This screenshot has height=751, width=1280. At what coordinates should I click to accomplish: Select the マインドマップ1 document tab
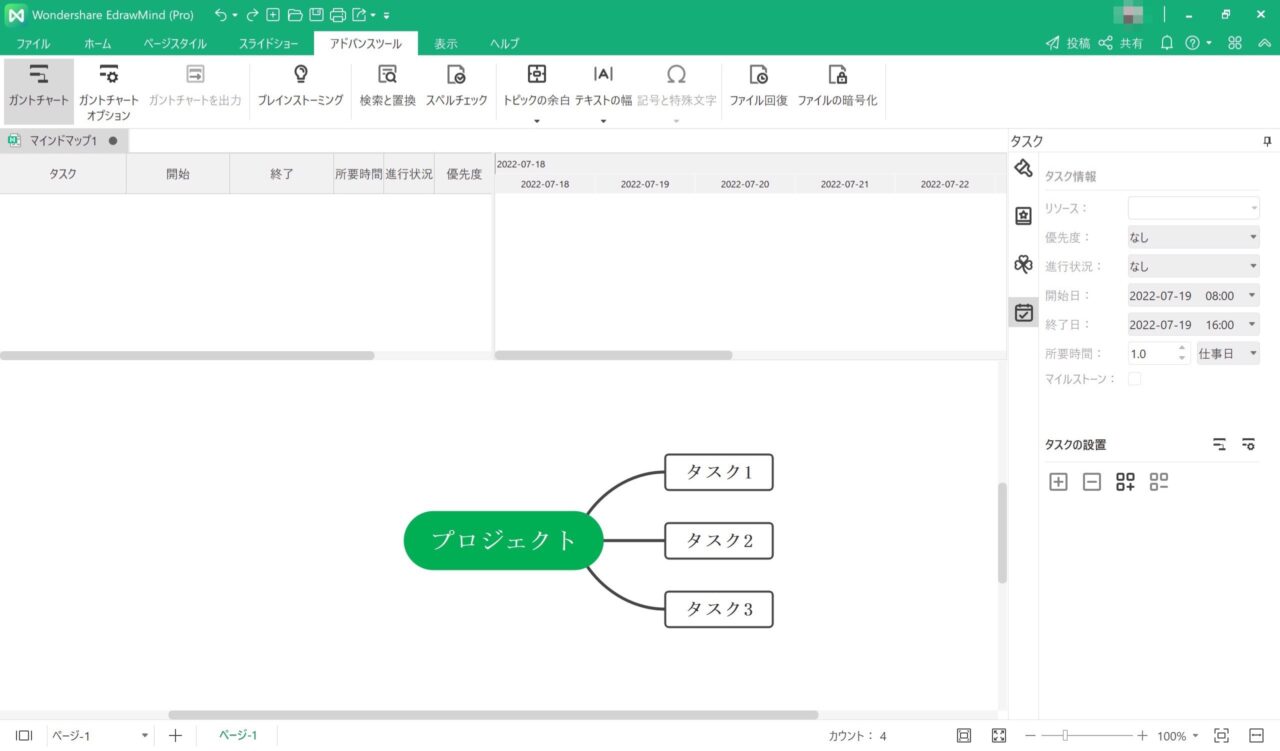pyautogui.click(x=63, y=141)
